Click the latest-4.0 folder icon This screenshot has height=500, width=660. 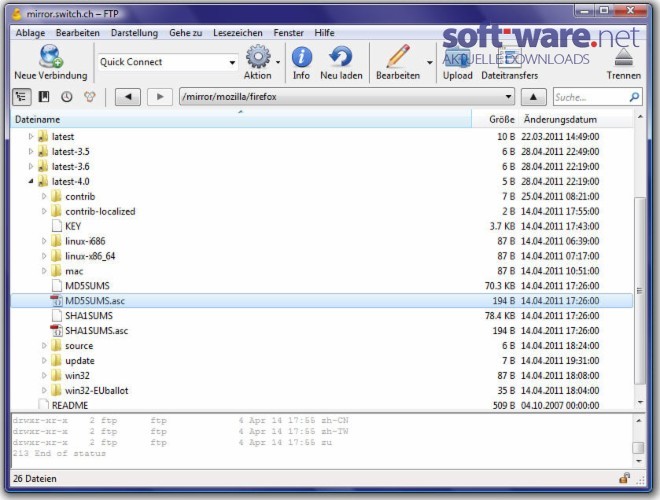[43, 181]
